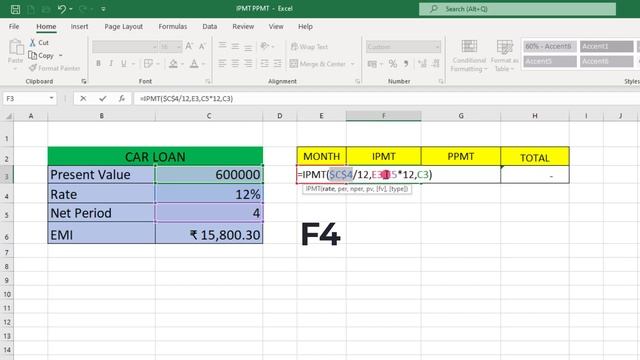Click Decrease Decimal icon
Screen dimensions: 640x360
(436, 64)
